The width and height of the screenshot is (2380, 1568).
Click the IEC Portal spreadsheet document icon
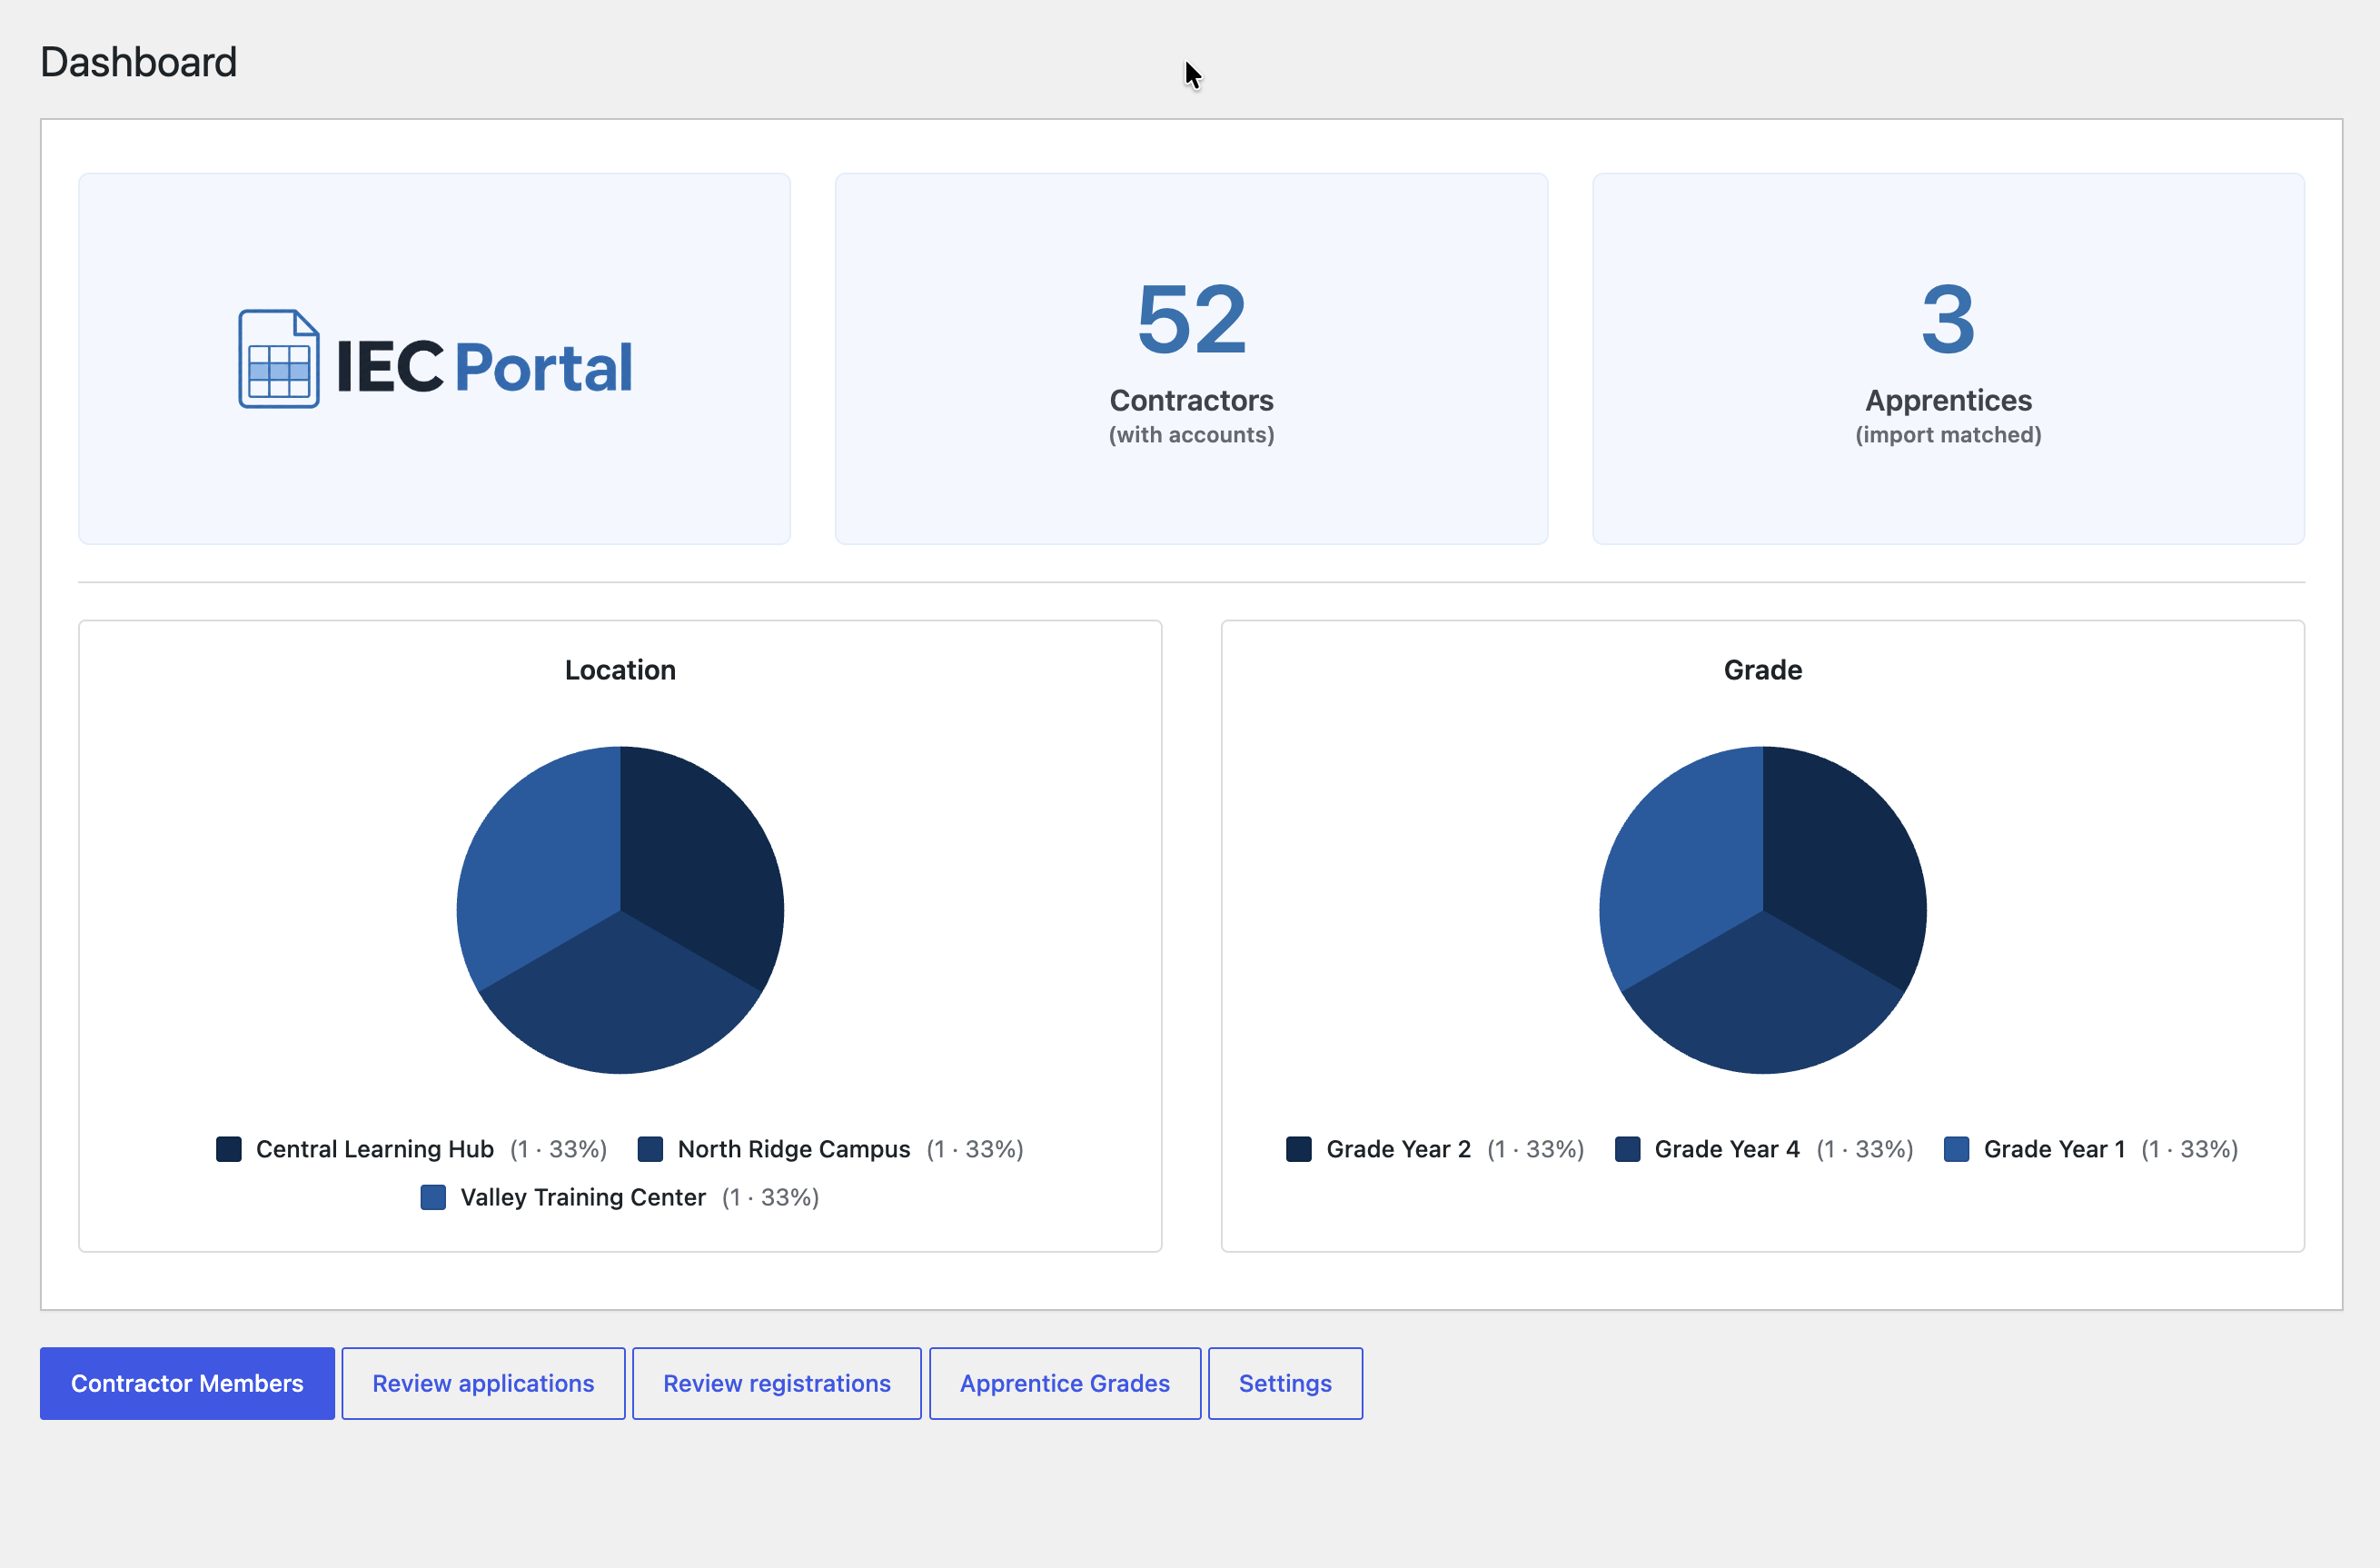click(279, 359)
